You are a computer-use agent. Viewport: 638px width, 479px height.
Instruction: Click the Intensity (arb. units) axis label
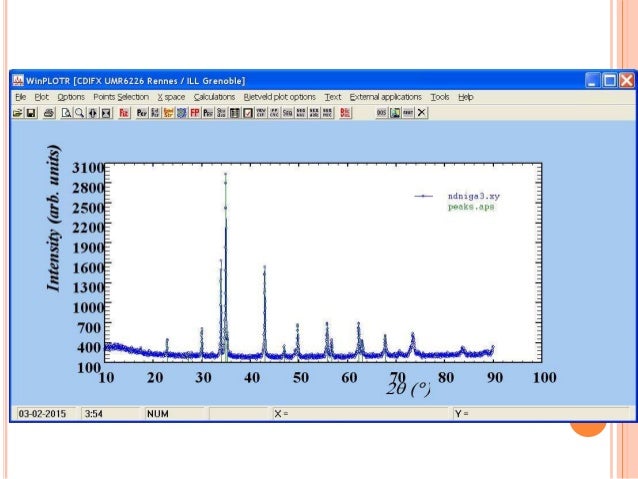pyautogui.click(x=53, y=218)
